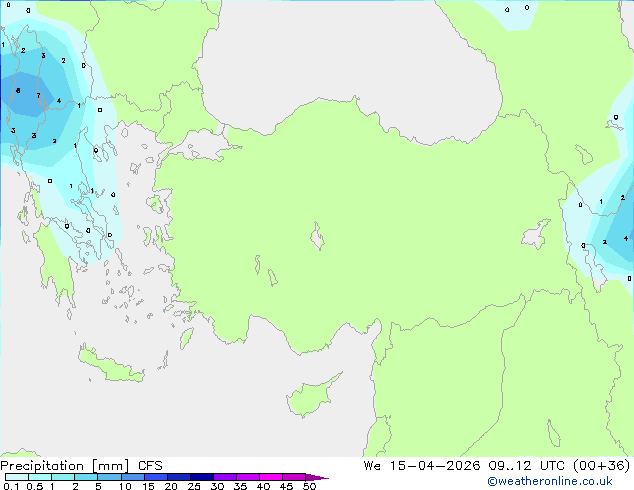Viewport: 634px width, 490px height.
Task: Click the '10' legend scale value
Action: pos(125,486)
